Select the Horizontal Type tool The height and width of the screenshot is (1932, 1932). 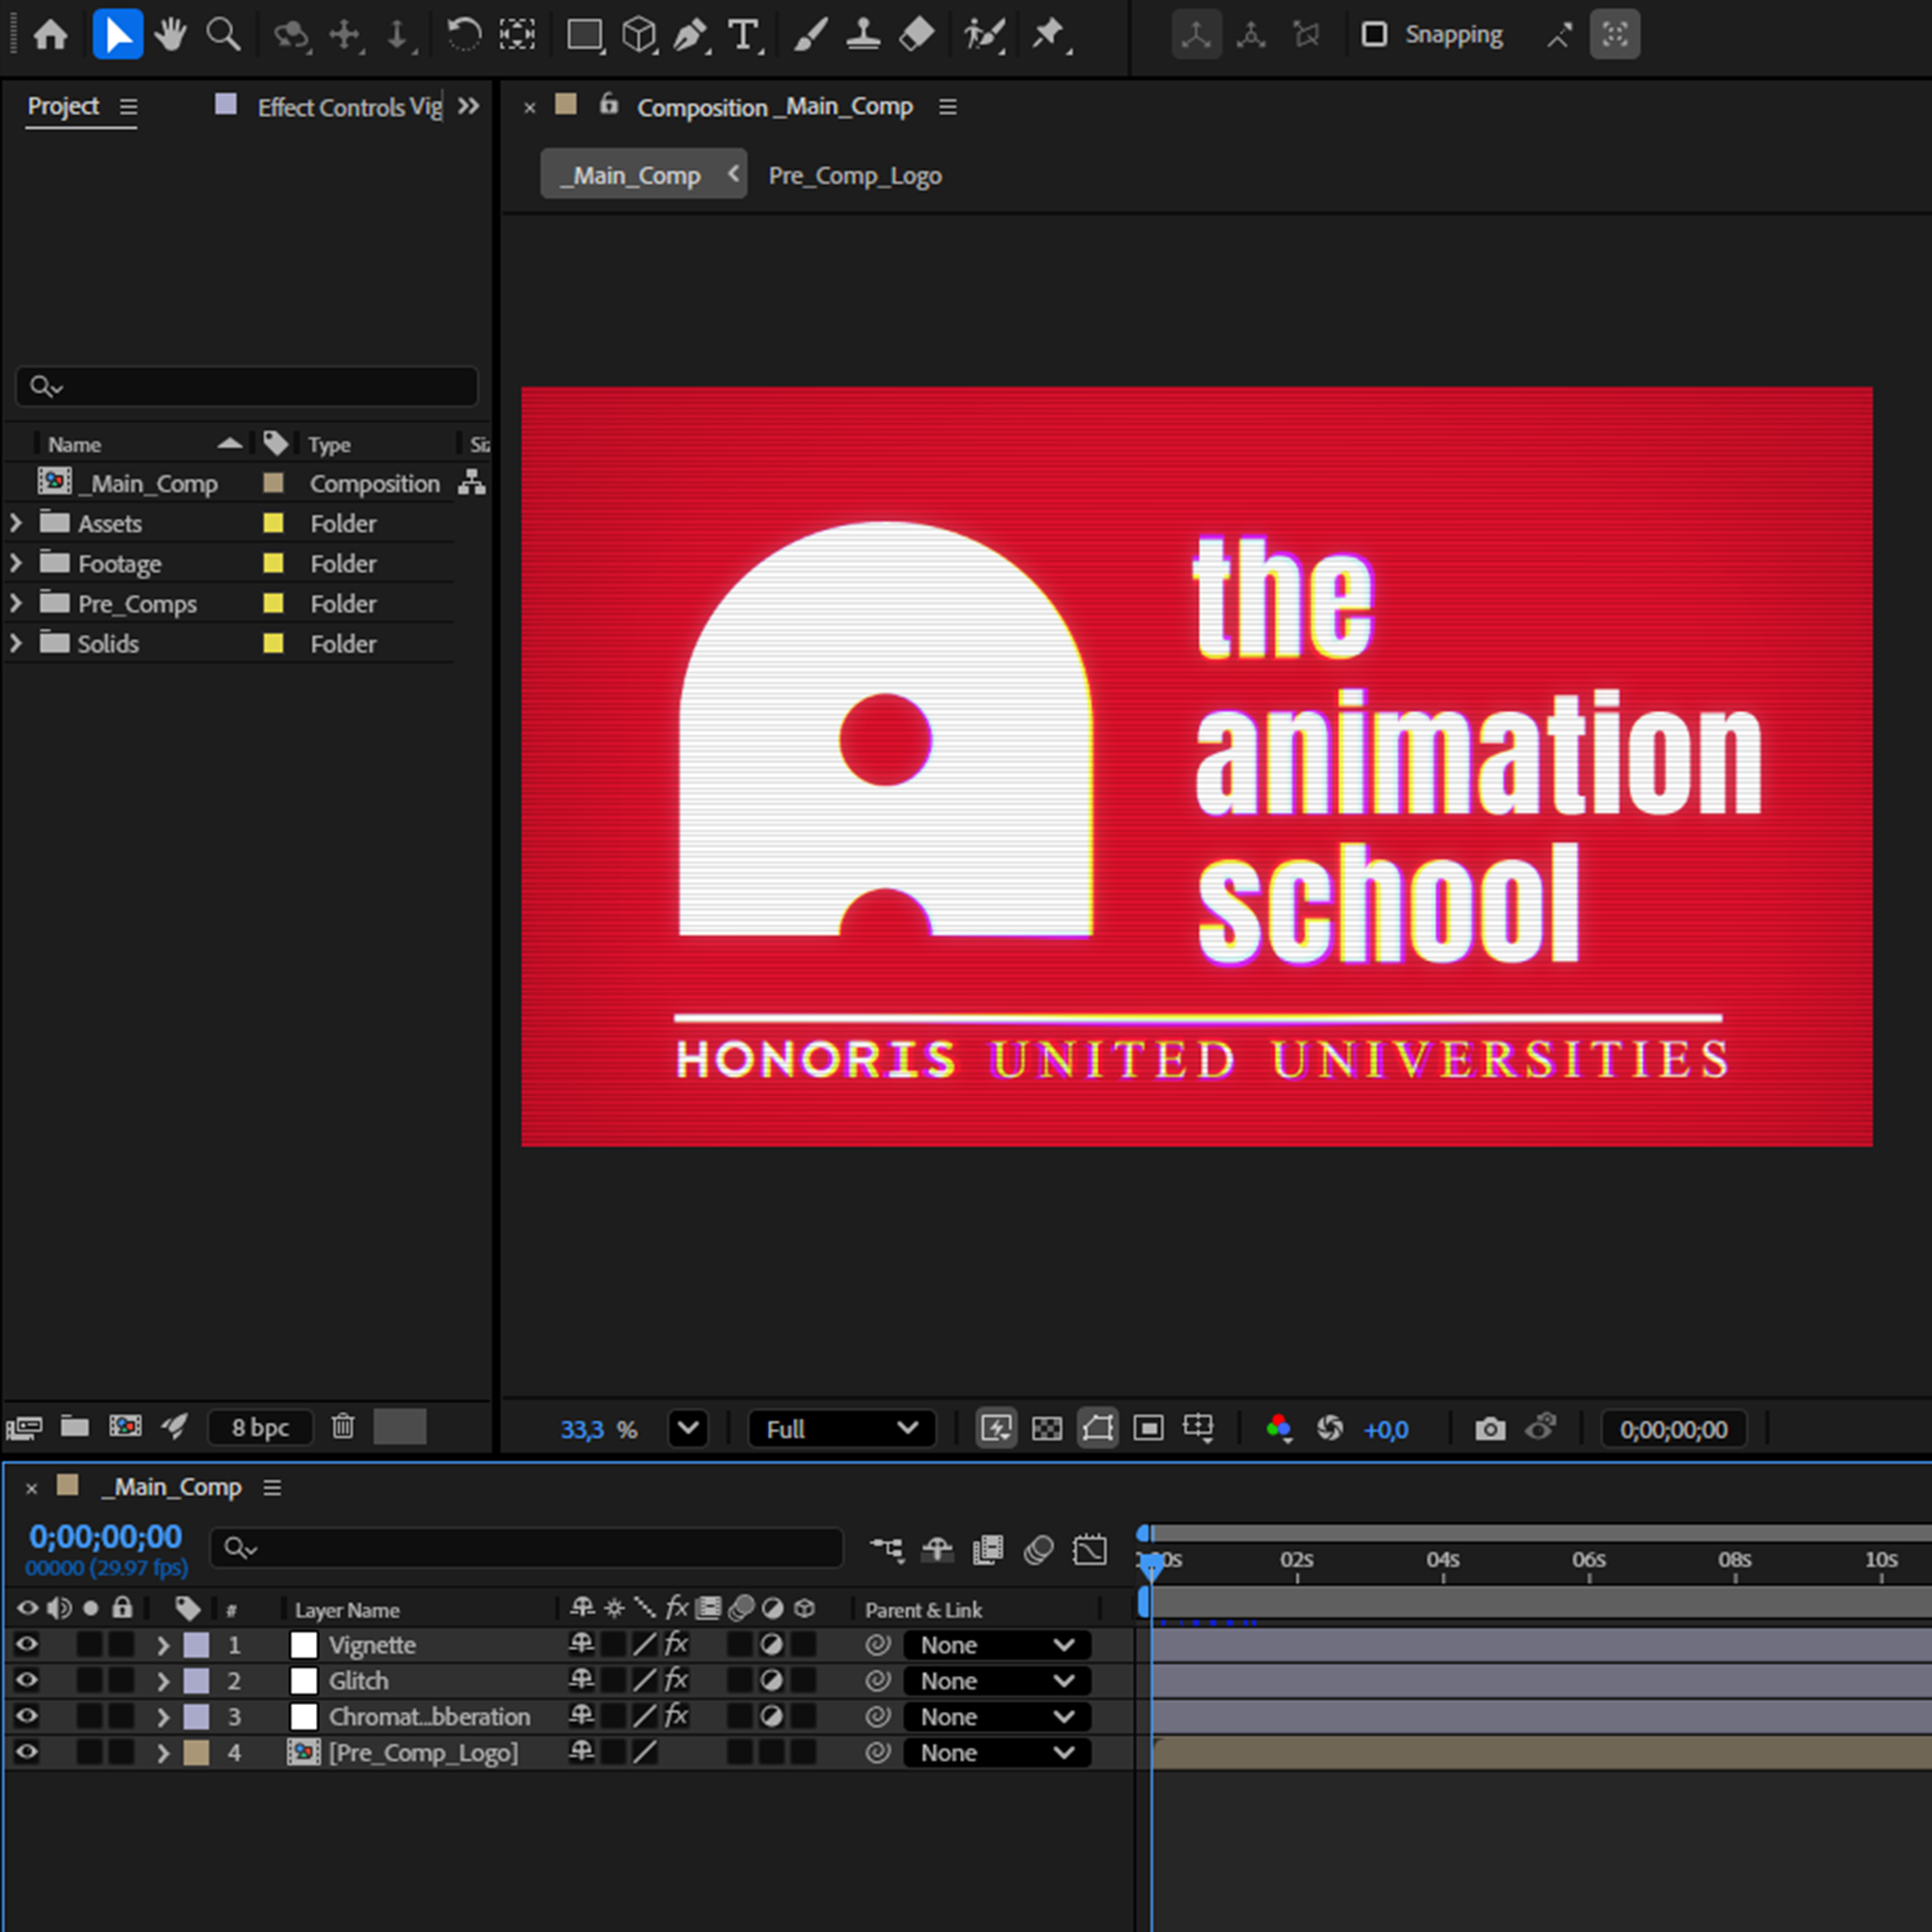tap(743, 35)
